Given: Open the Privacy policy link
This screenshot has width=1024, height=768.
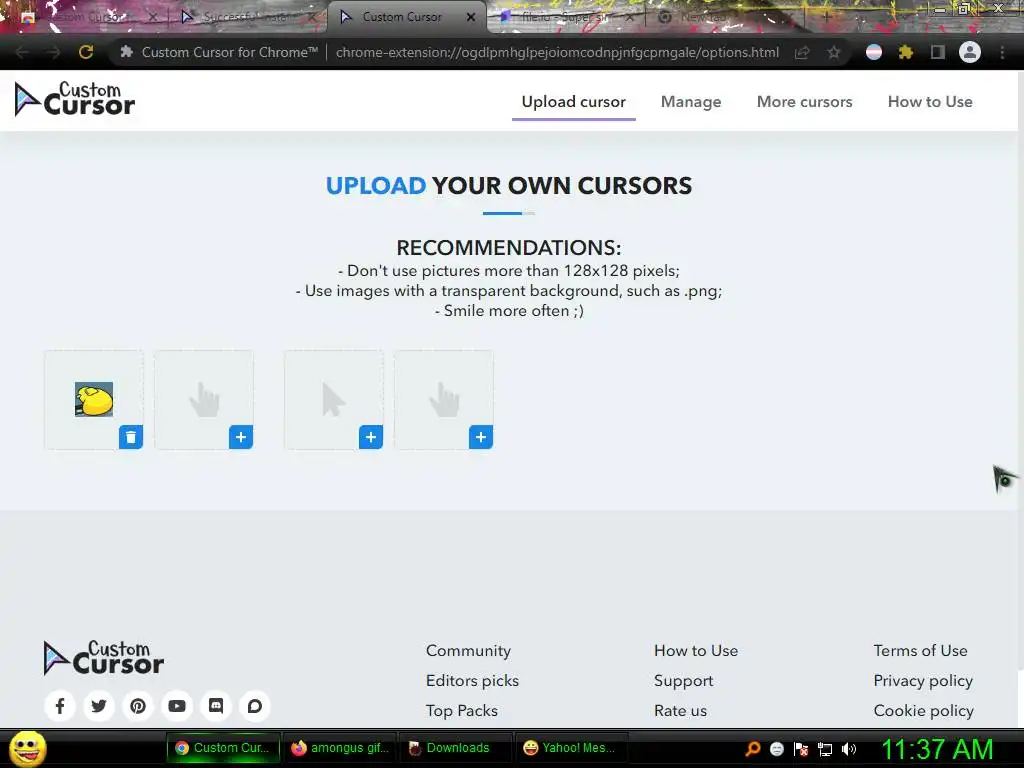Looking at the screenshot, I should click(923, 680).
